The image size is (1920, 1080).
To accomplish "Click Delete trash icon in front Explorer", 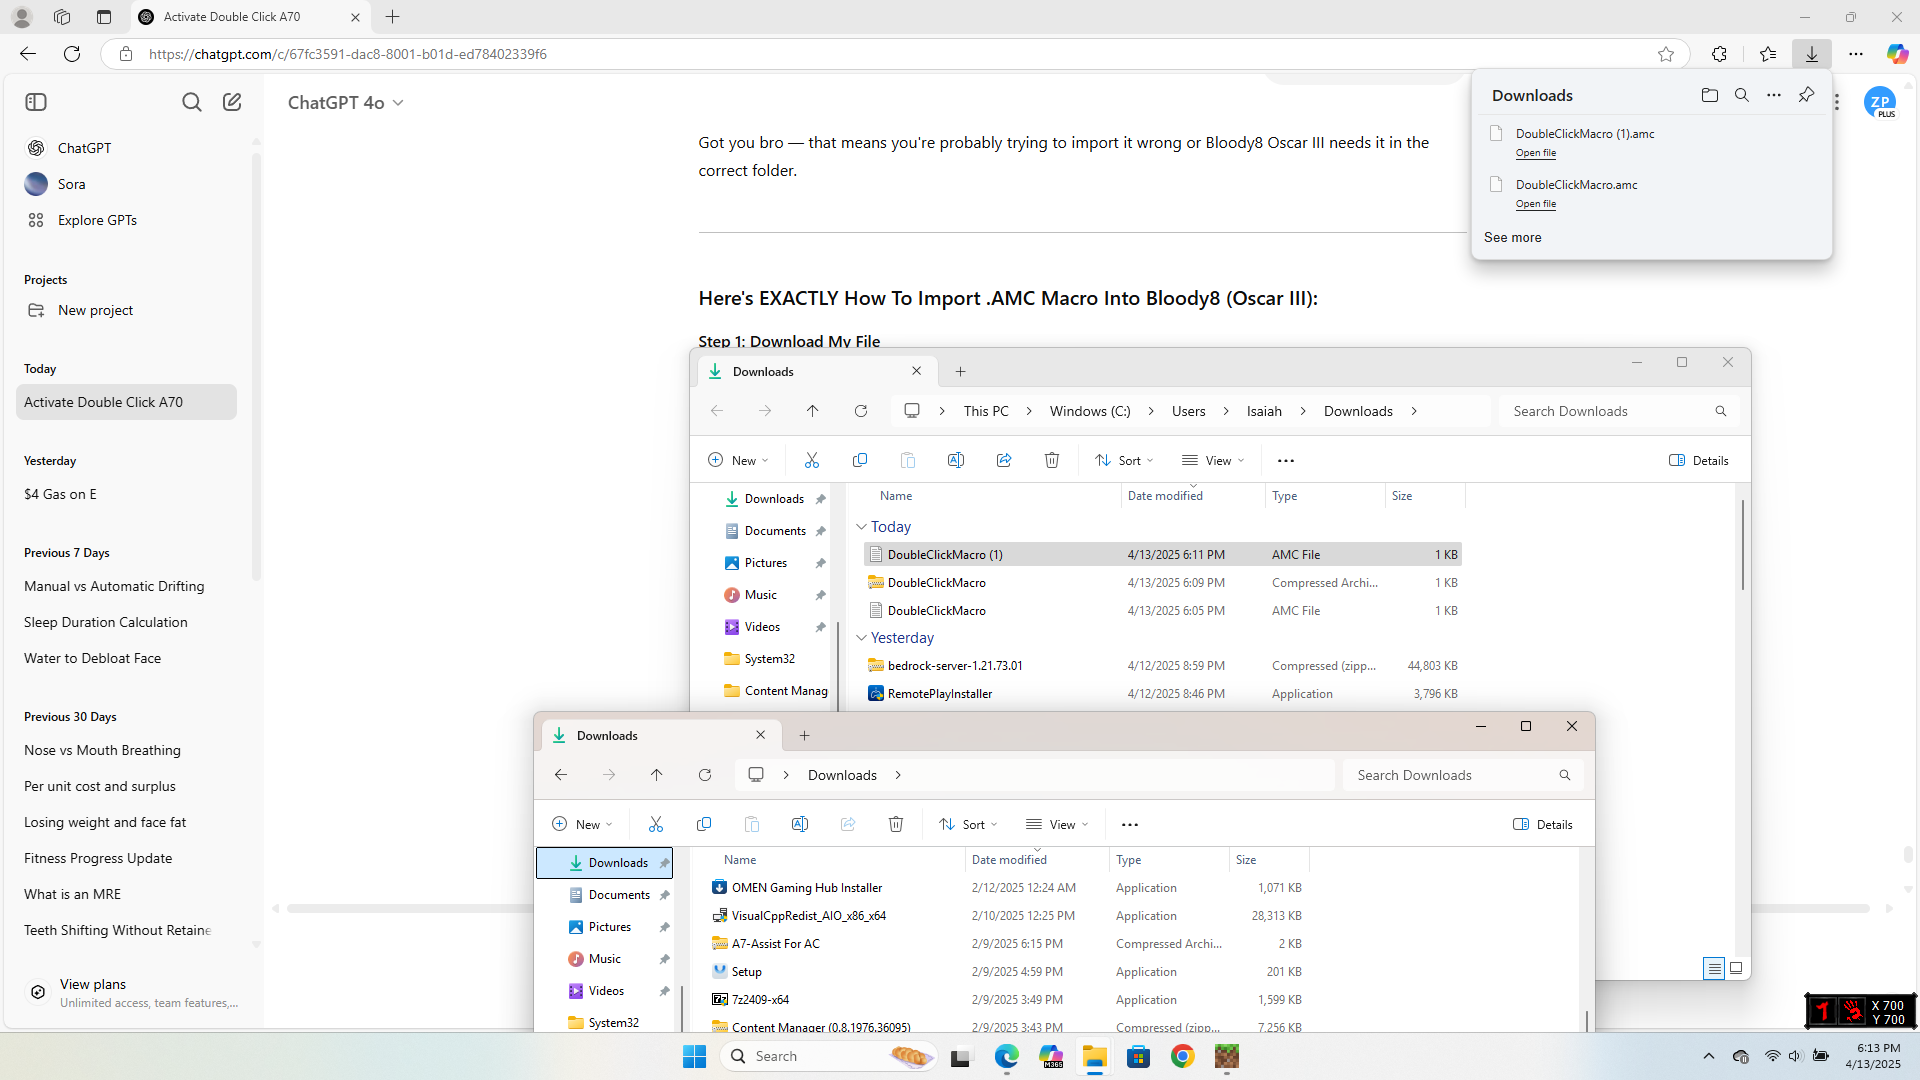I will tap(895, 824).
